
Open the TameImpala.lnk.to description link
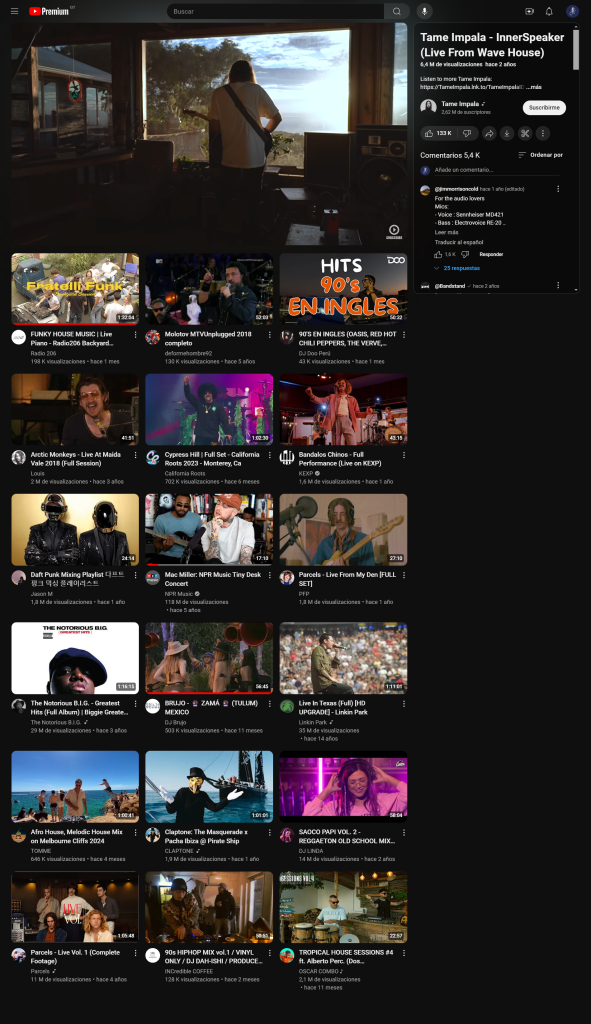coord(472,87)
